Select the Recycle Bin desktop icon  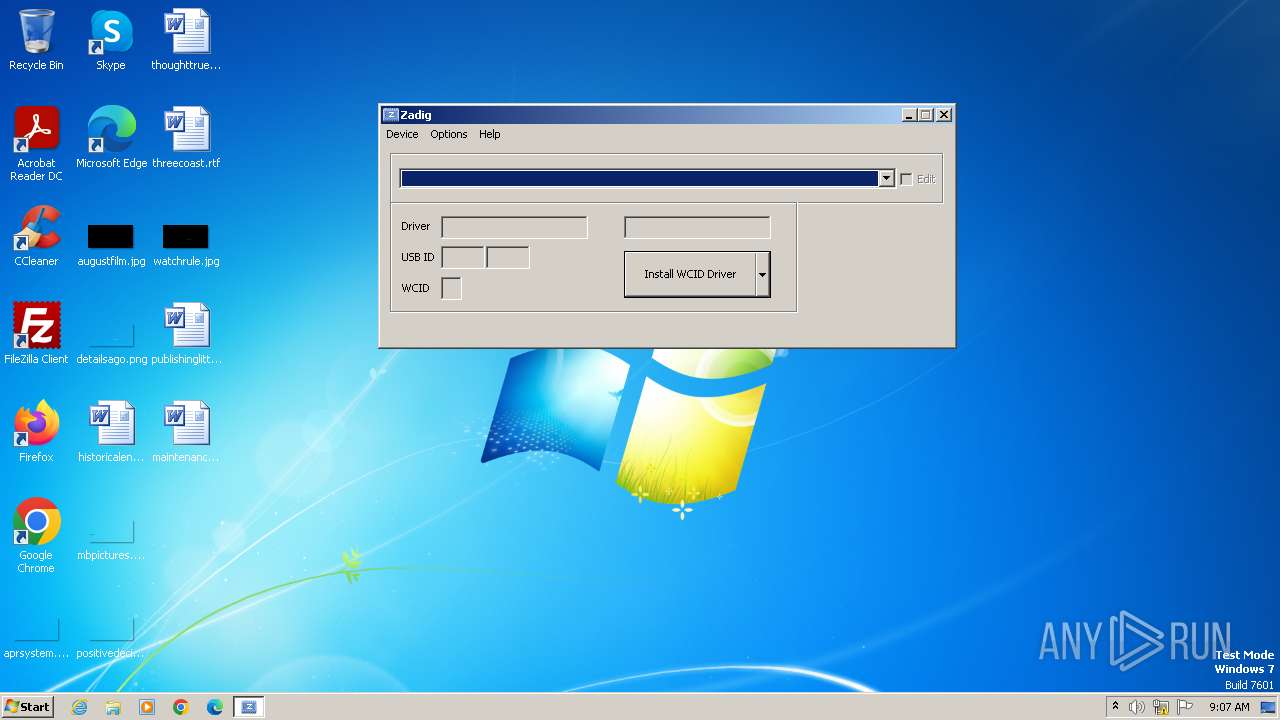(36, 41)
